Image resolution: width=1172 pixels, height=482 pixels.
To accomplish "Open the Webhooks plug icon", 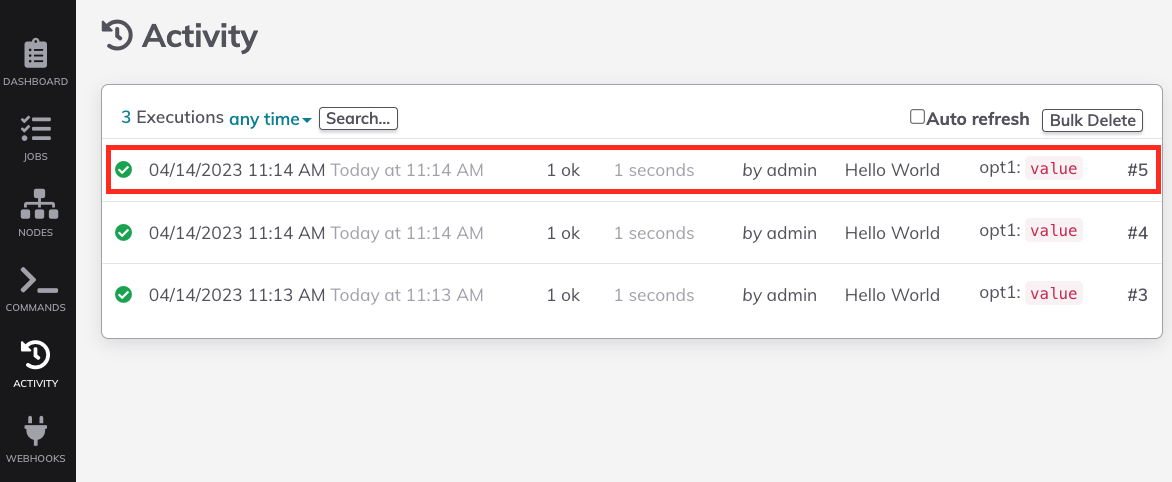I will 35,430.
